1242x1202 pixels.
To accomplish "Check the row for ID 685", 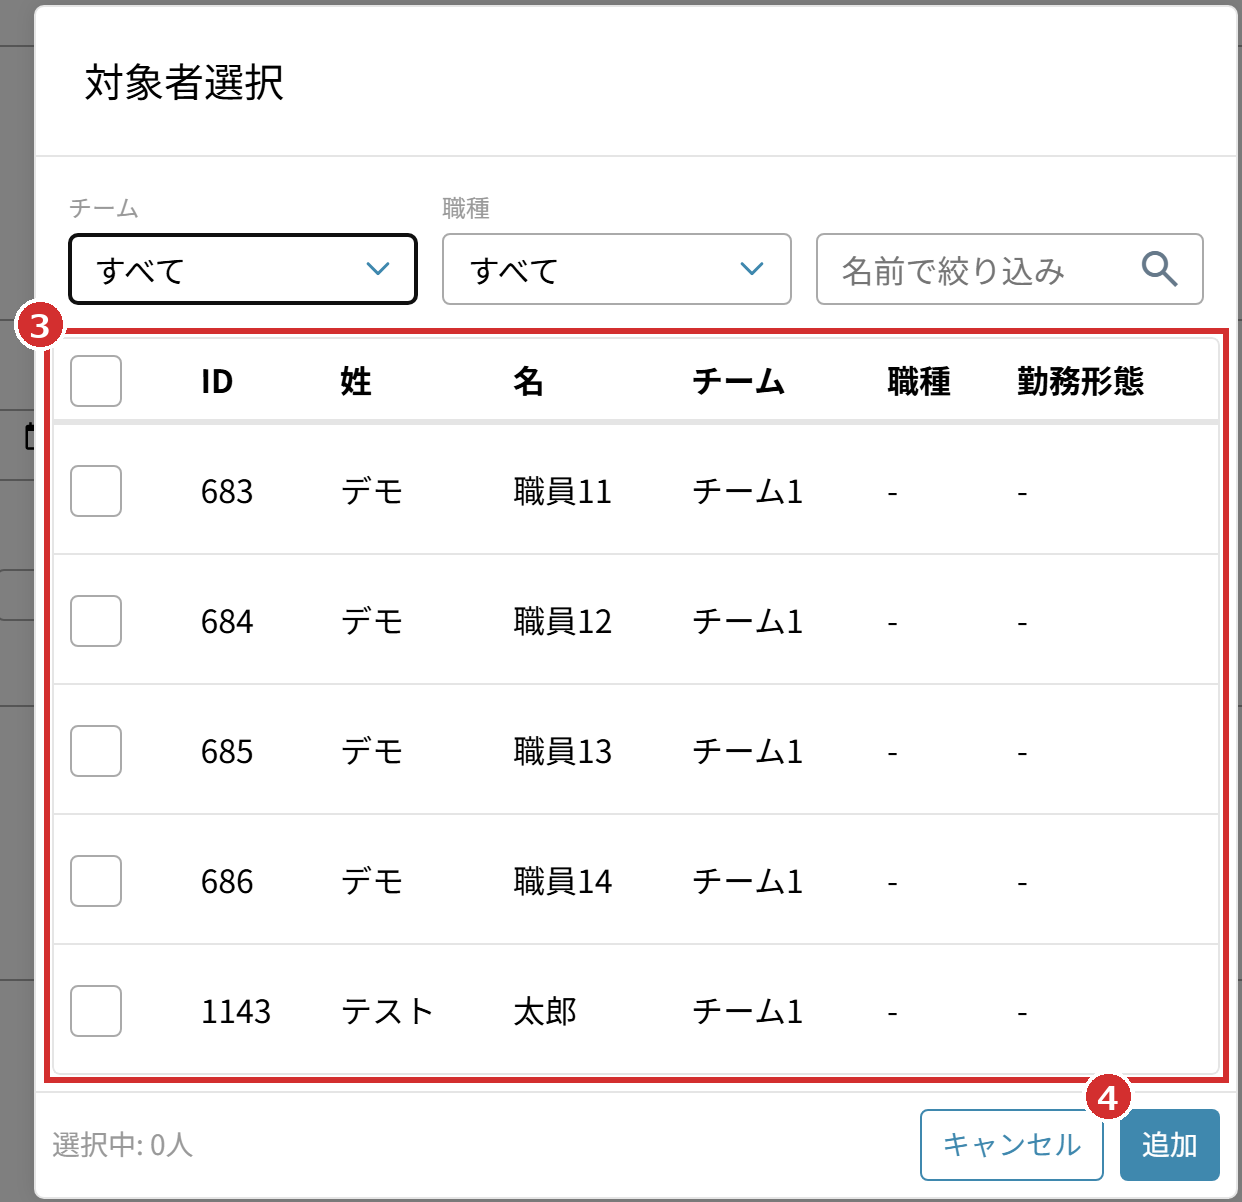I will point(96,751).
